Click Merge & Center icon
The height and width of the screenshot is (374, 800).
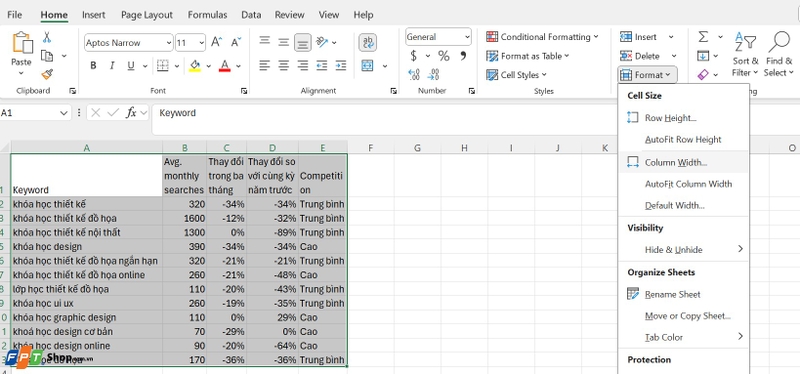click(x=367, y=65)
